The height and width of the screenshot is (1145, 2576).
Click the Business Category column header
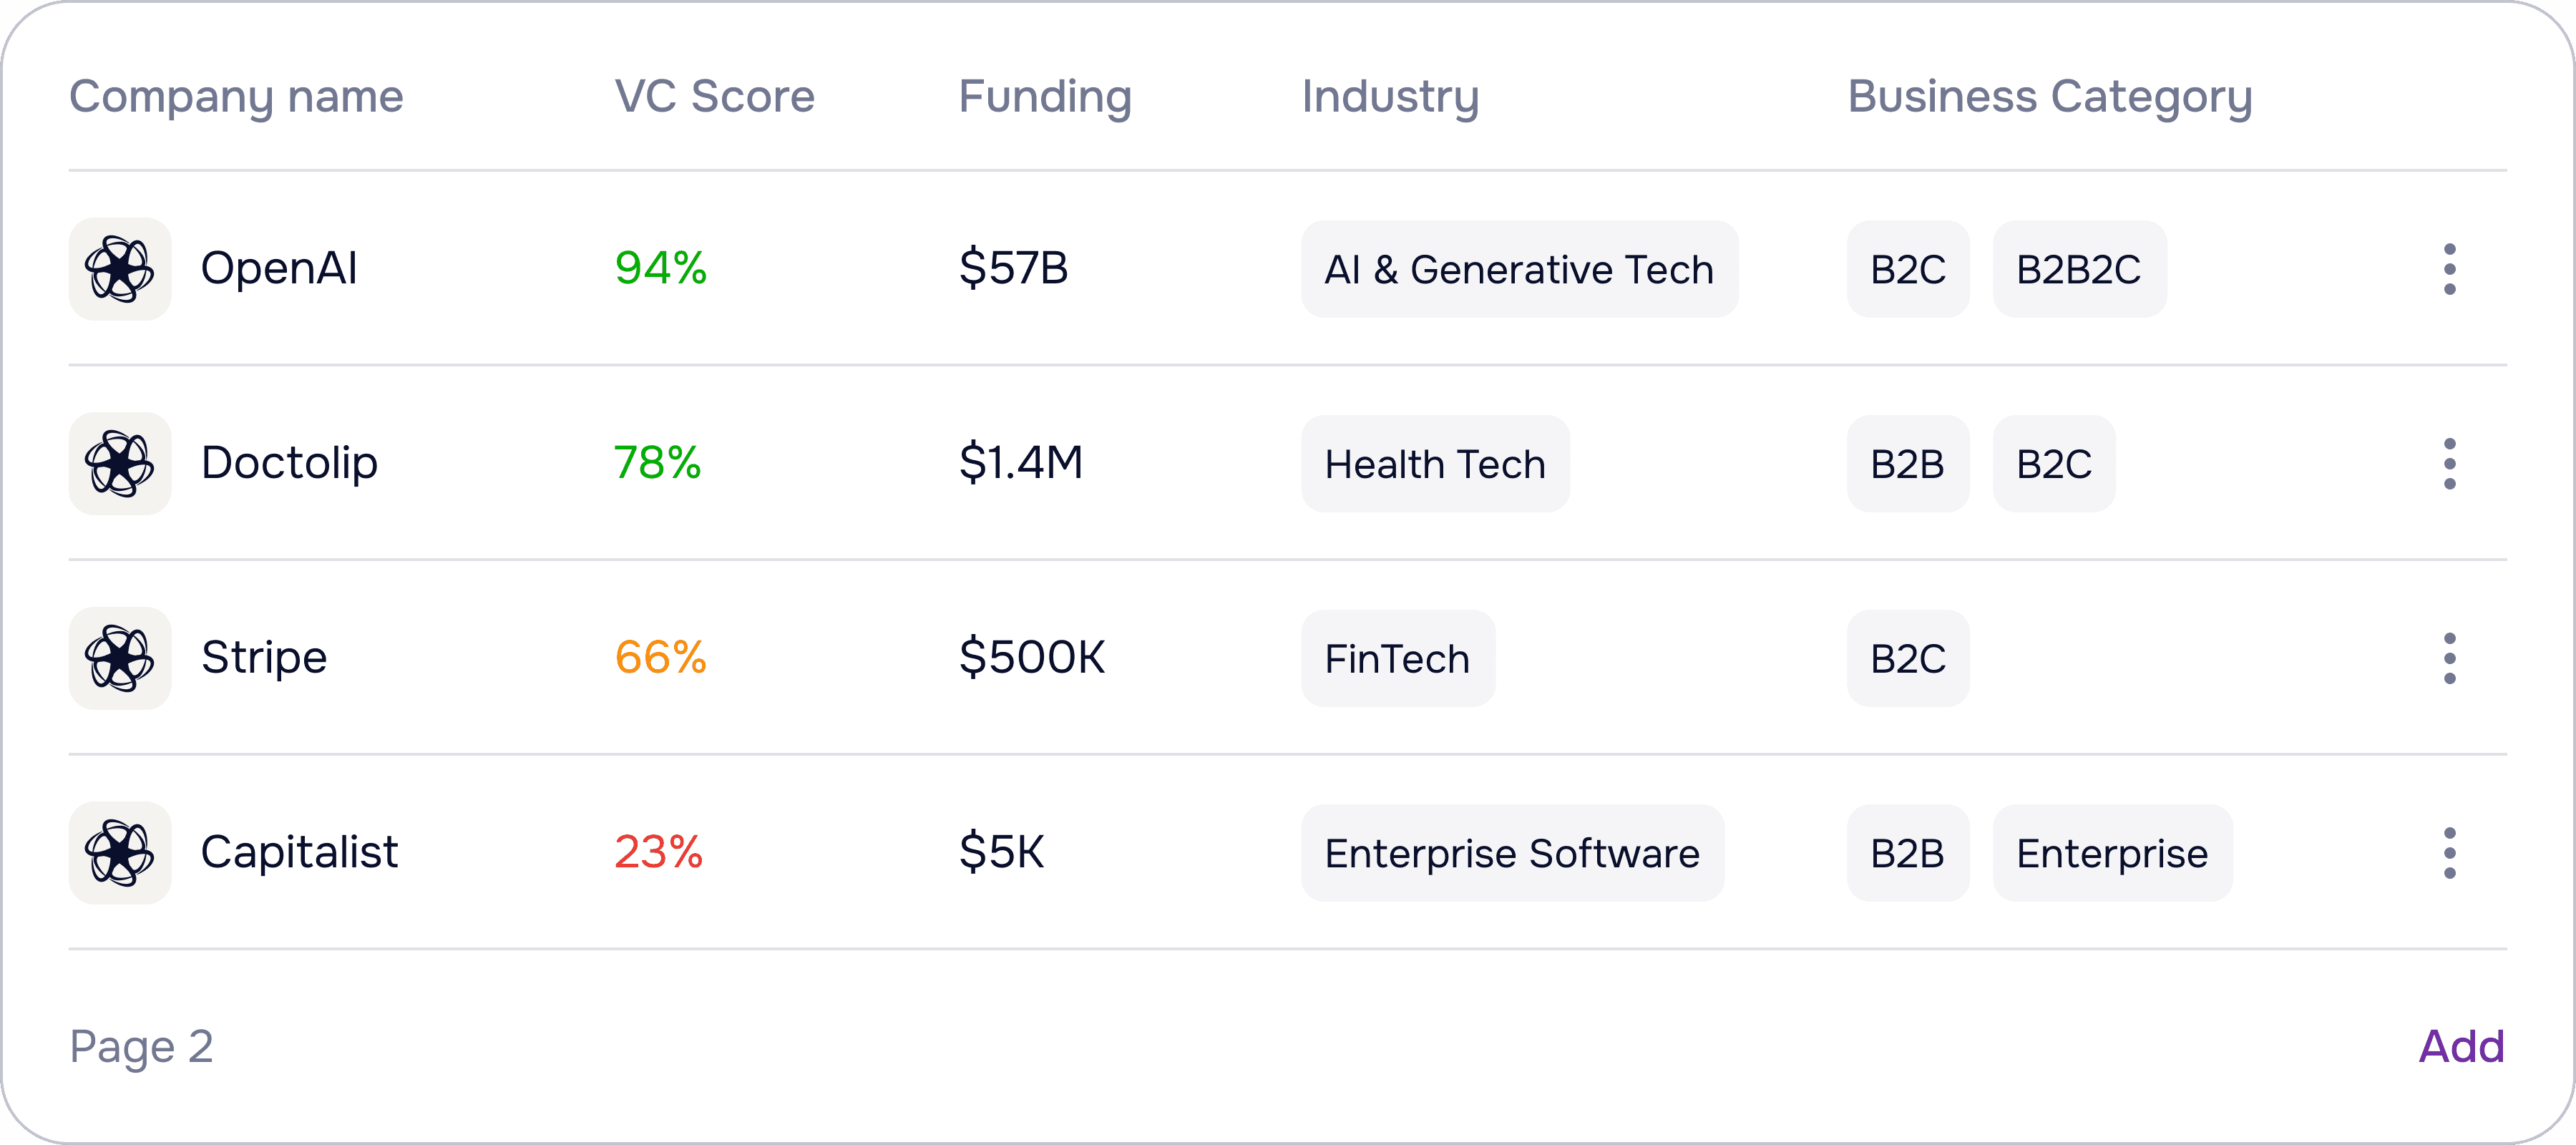[2049, 96]
